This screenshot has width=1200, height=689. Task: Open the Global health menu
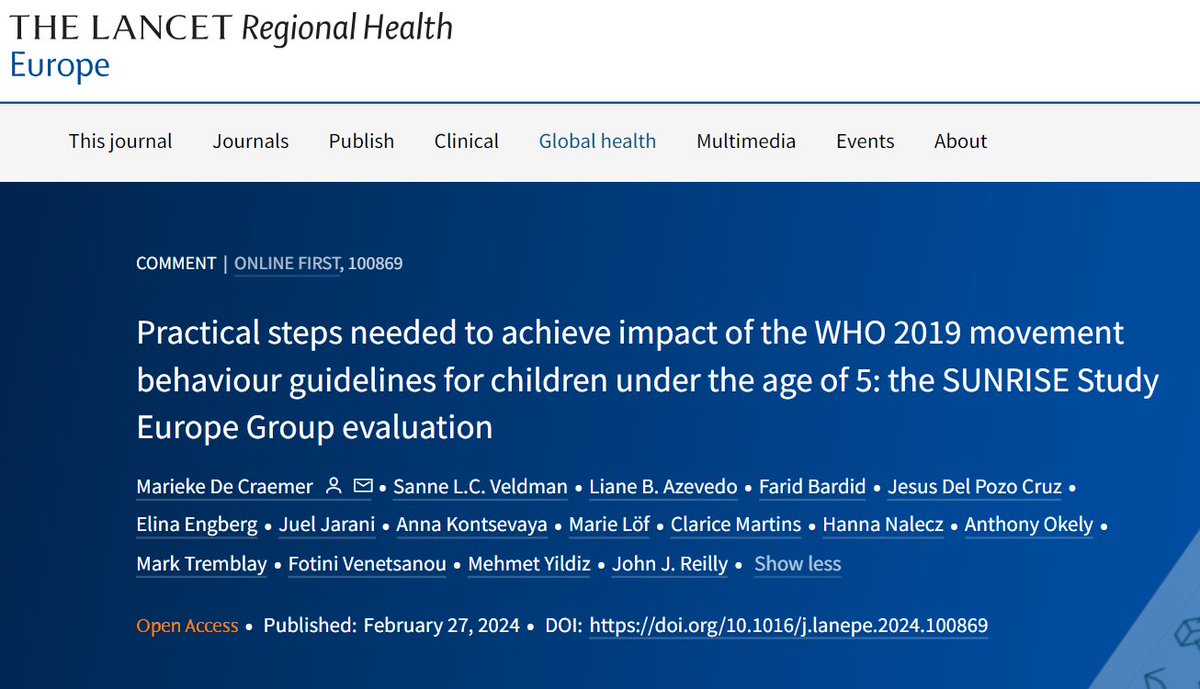pyautogui.click(x=597, y=141)
